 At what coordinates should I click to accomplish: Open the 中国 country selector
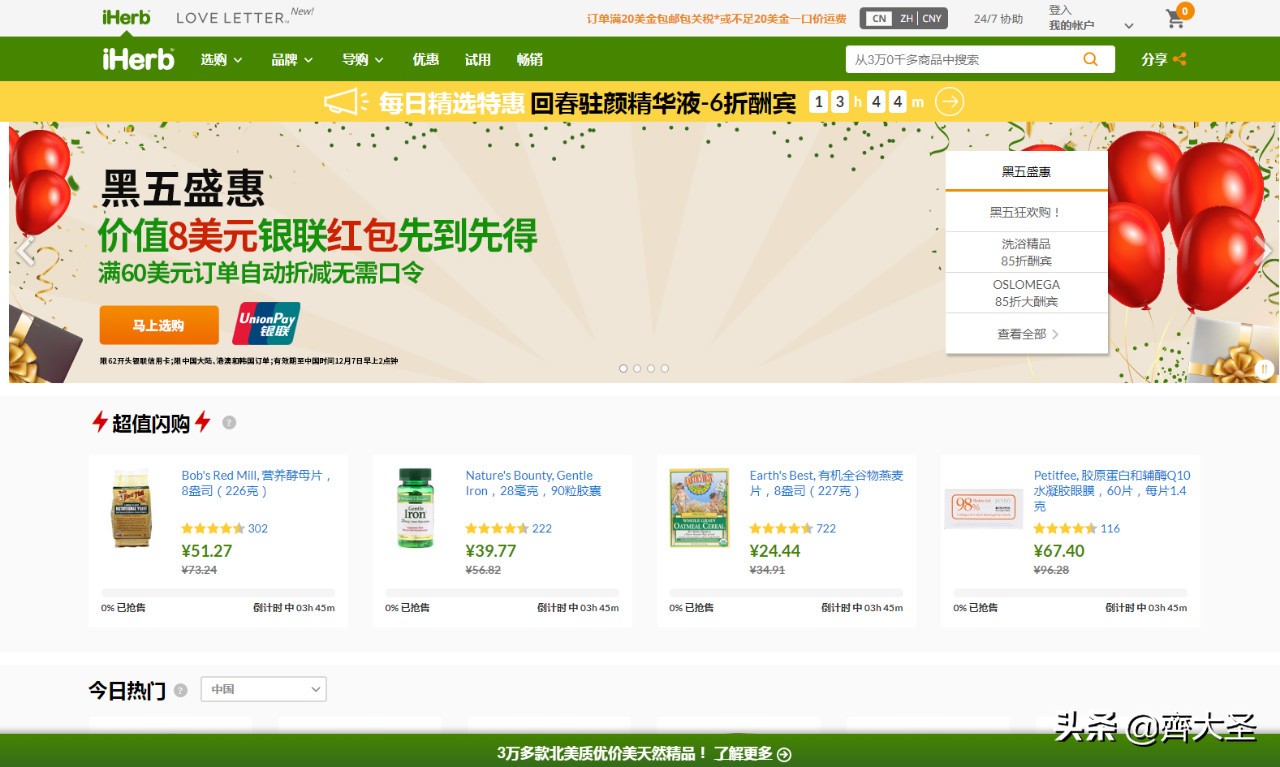tap(263, 689)
